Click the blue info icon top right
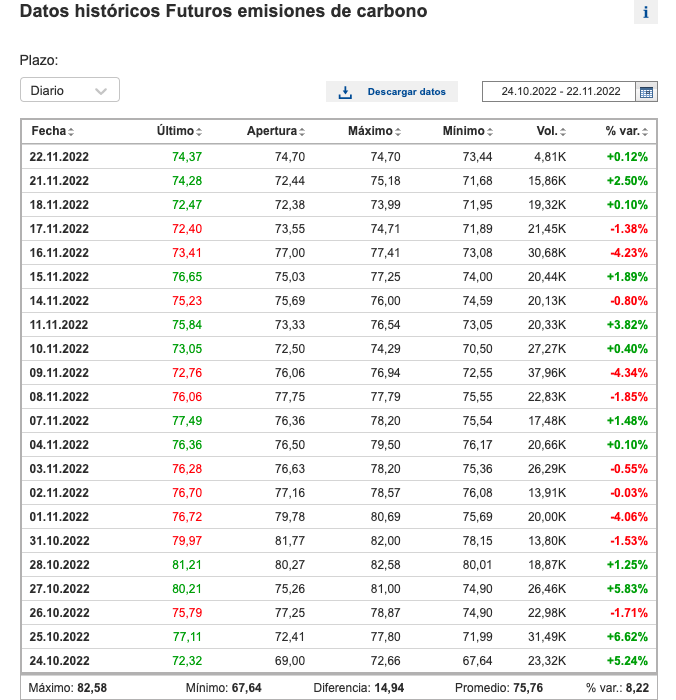This screenshot has width=676, height=700. (645, 12)
